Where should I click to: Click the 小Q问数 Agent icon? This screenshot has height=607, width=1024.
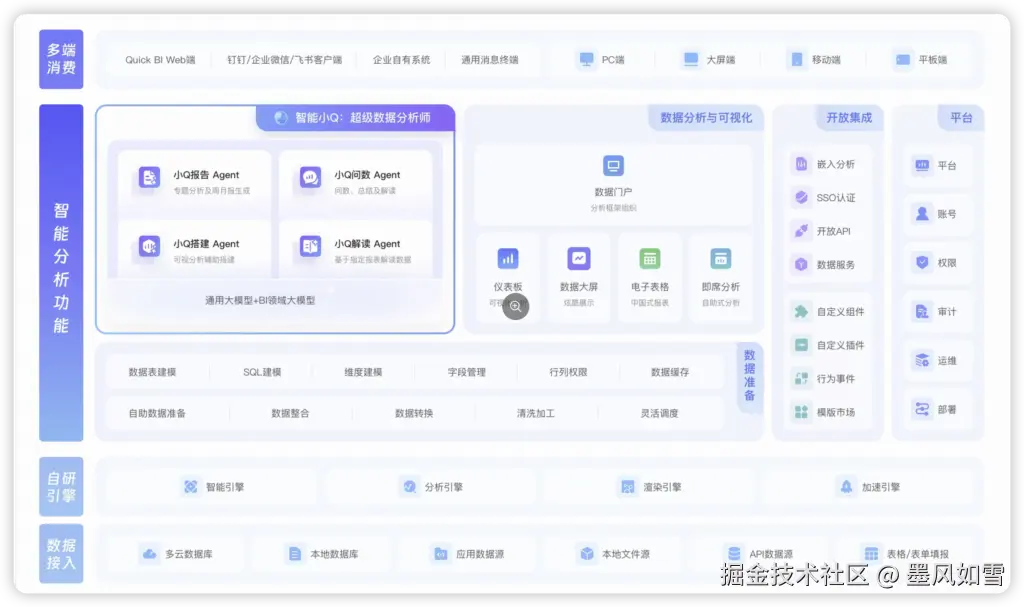coord(310,177)
